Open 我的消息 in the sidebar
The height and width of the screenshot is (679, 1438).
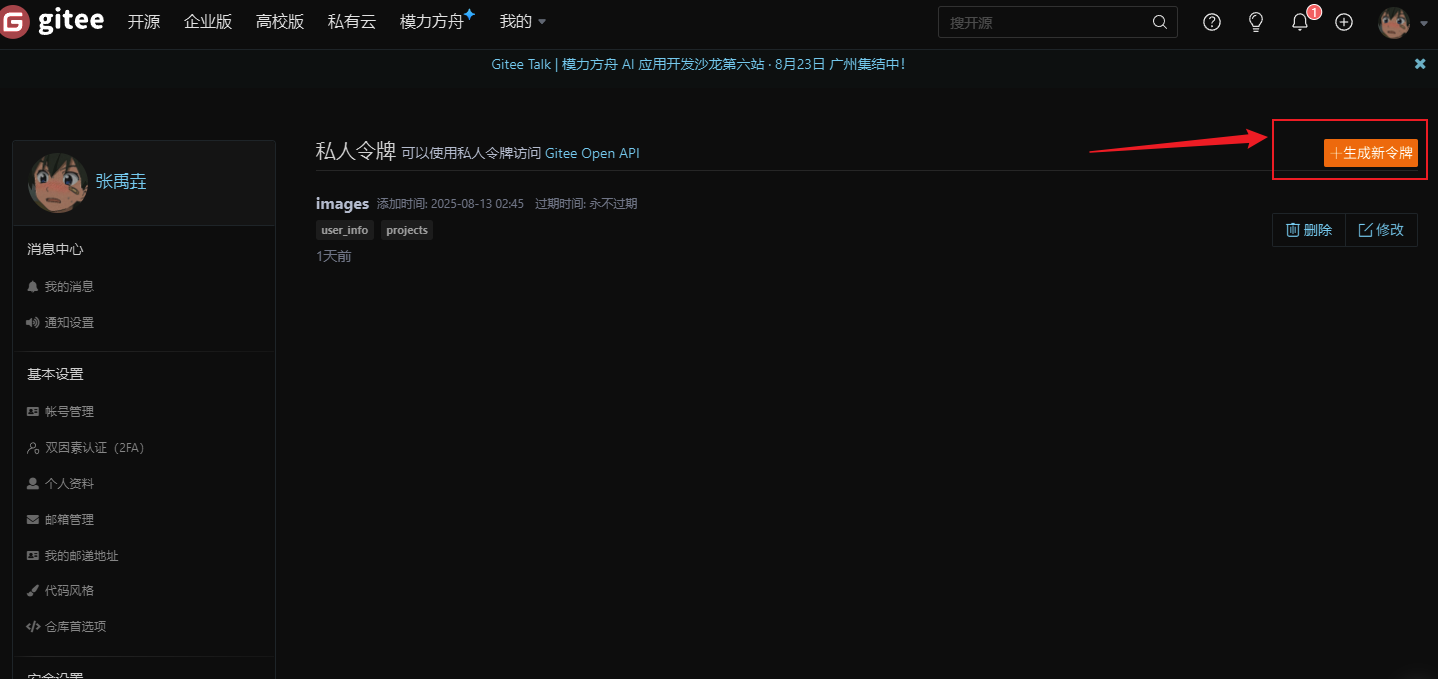coord(69,287)
